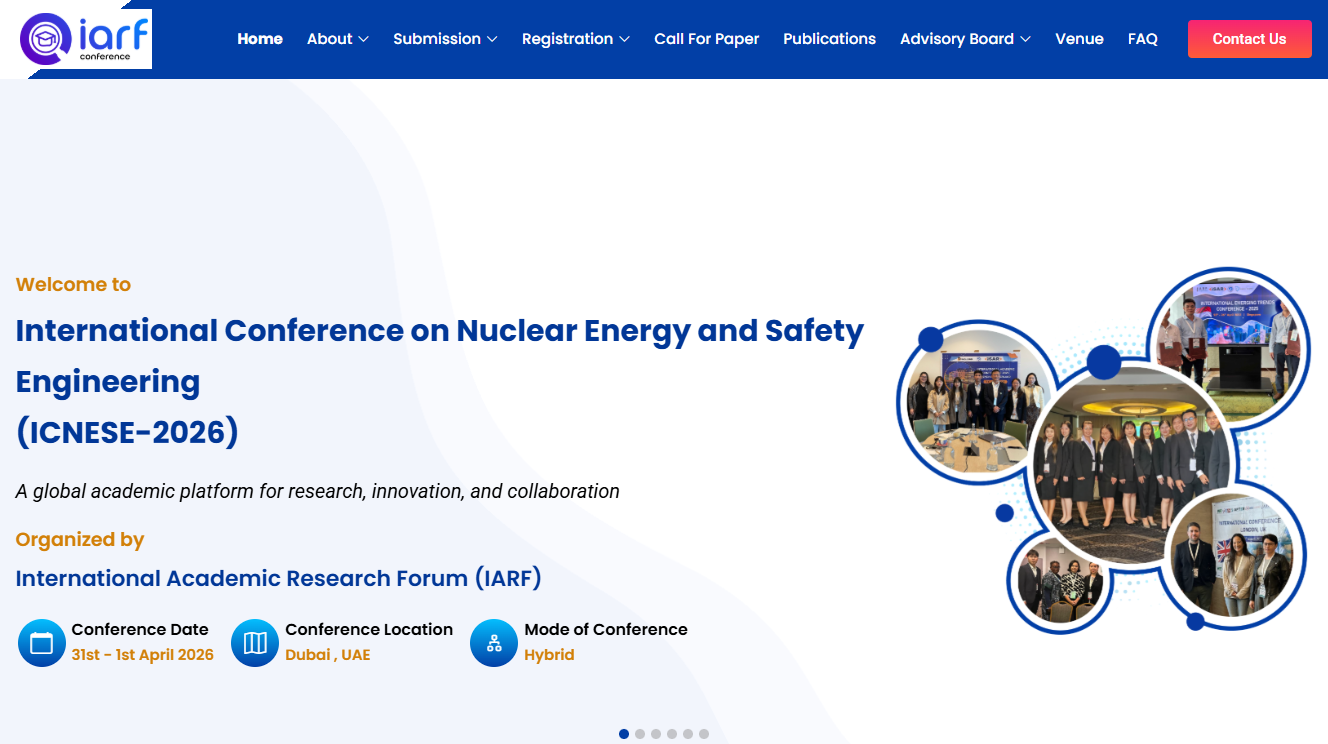
Task: Go to the Home page
Action: (x=260, y=39)
